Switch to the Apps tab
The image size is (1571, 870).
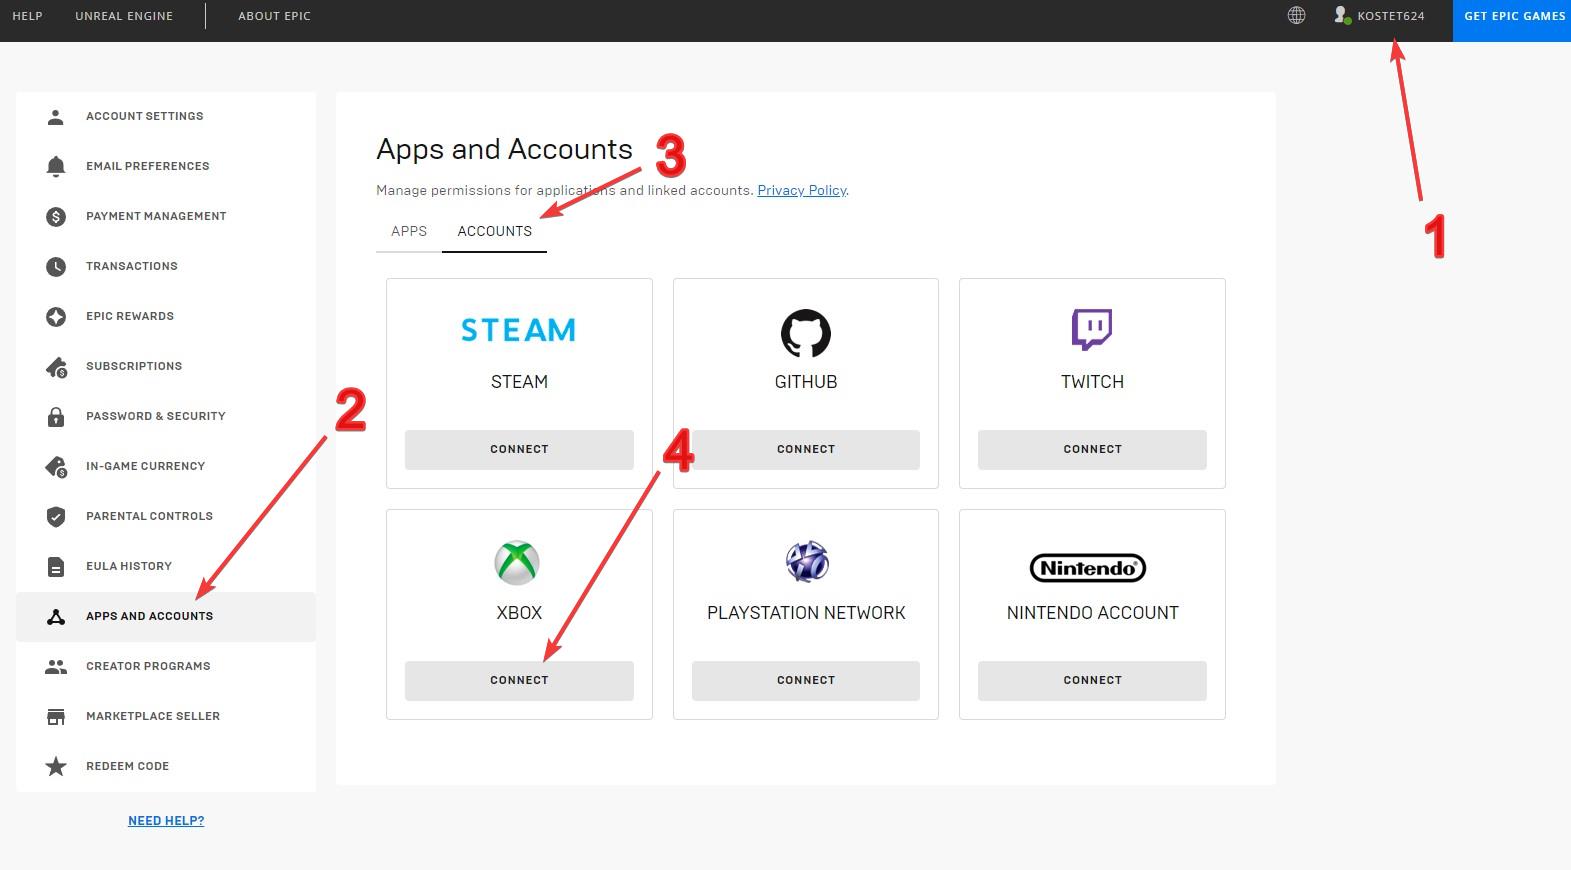pos(409,231)
